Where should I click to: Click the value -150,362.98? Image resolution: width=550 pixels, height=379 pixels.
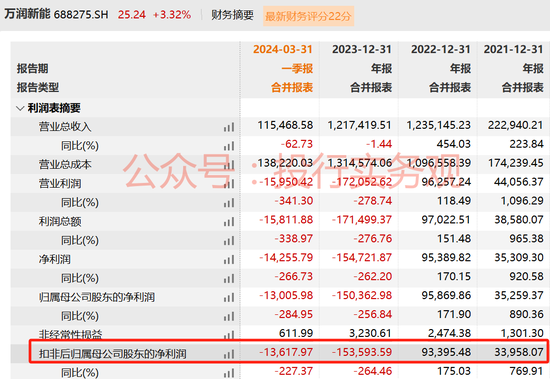pos(362,296)
